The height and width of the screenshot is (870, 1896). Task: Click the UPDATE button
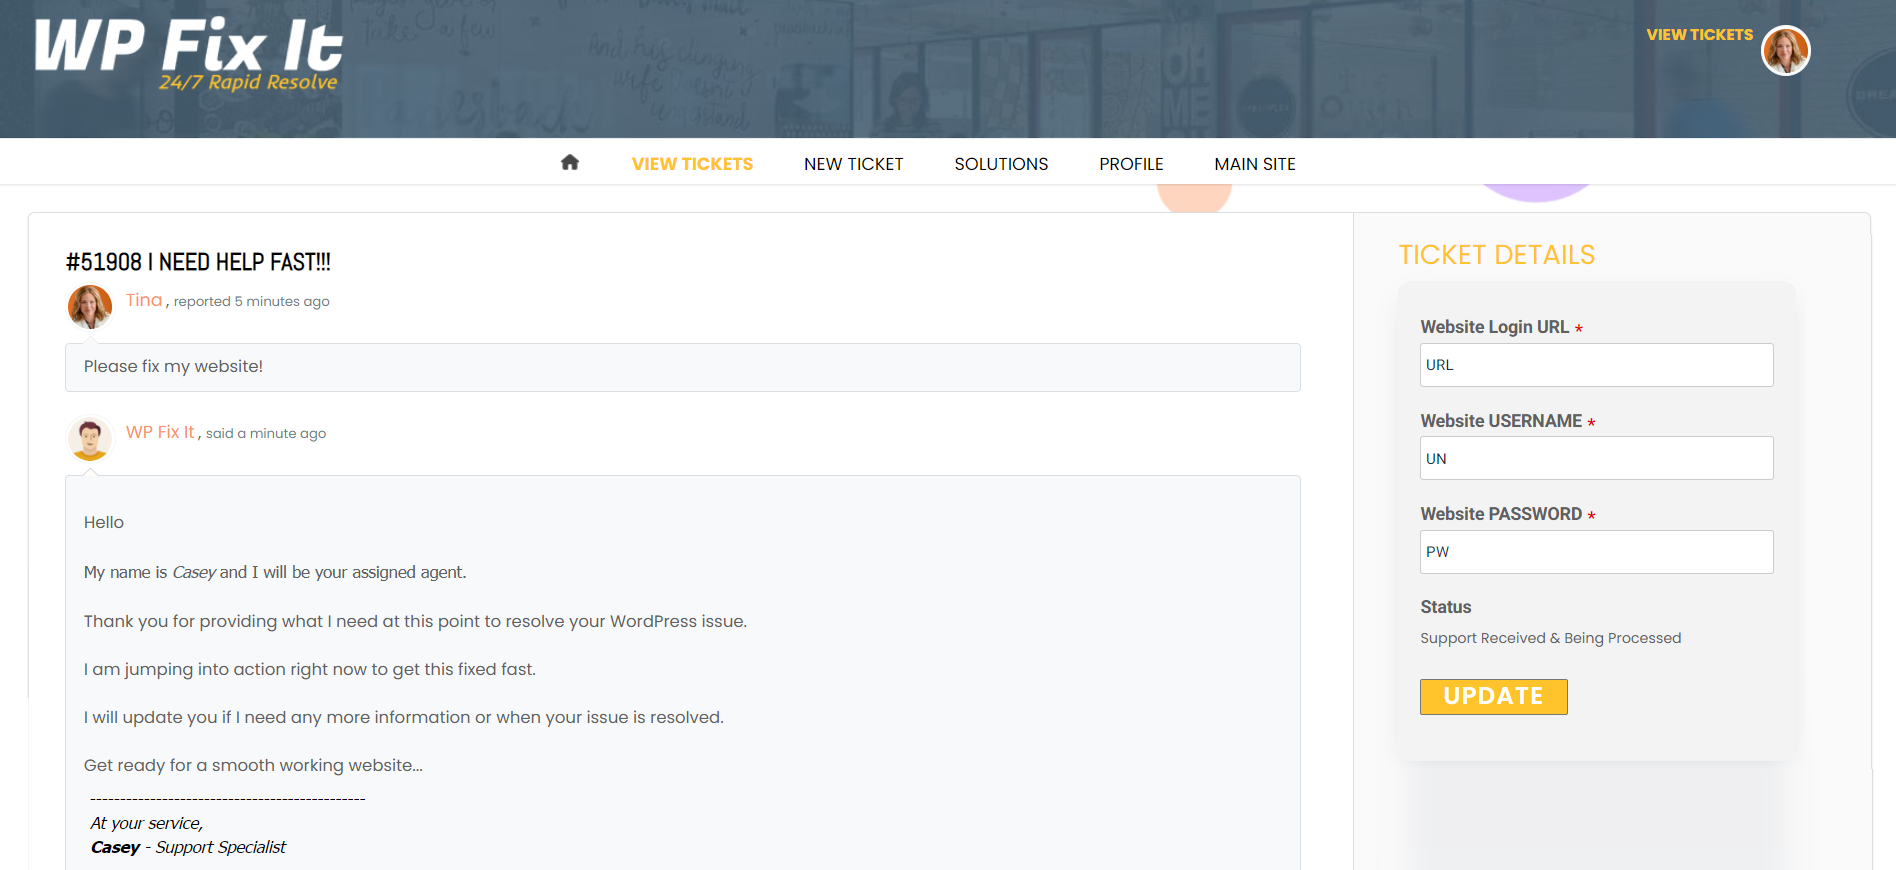click(x=1493, y=697)
